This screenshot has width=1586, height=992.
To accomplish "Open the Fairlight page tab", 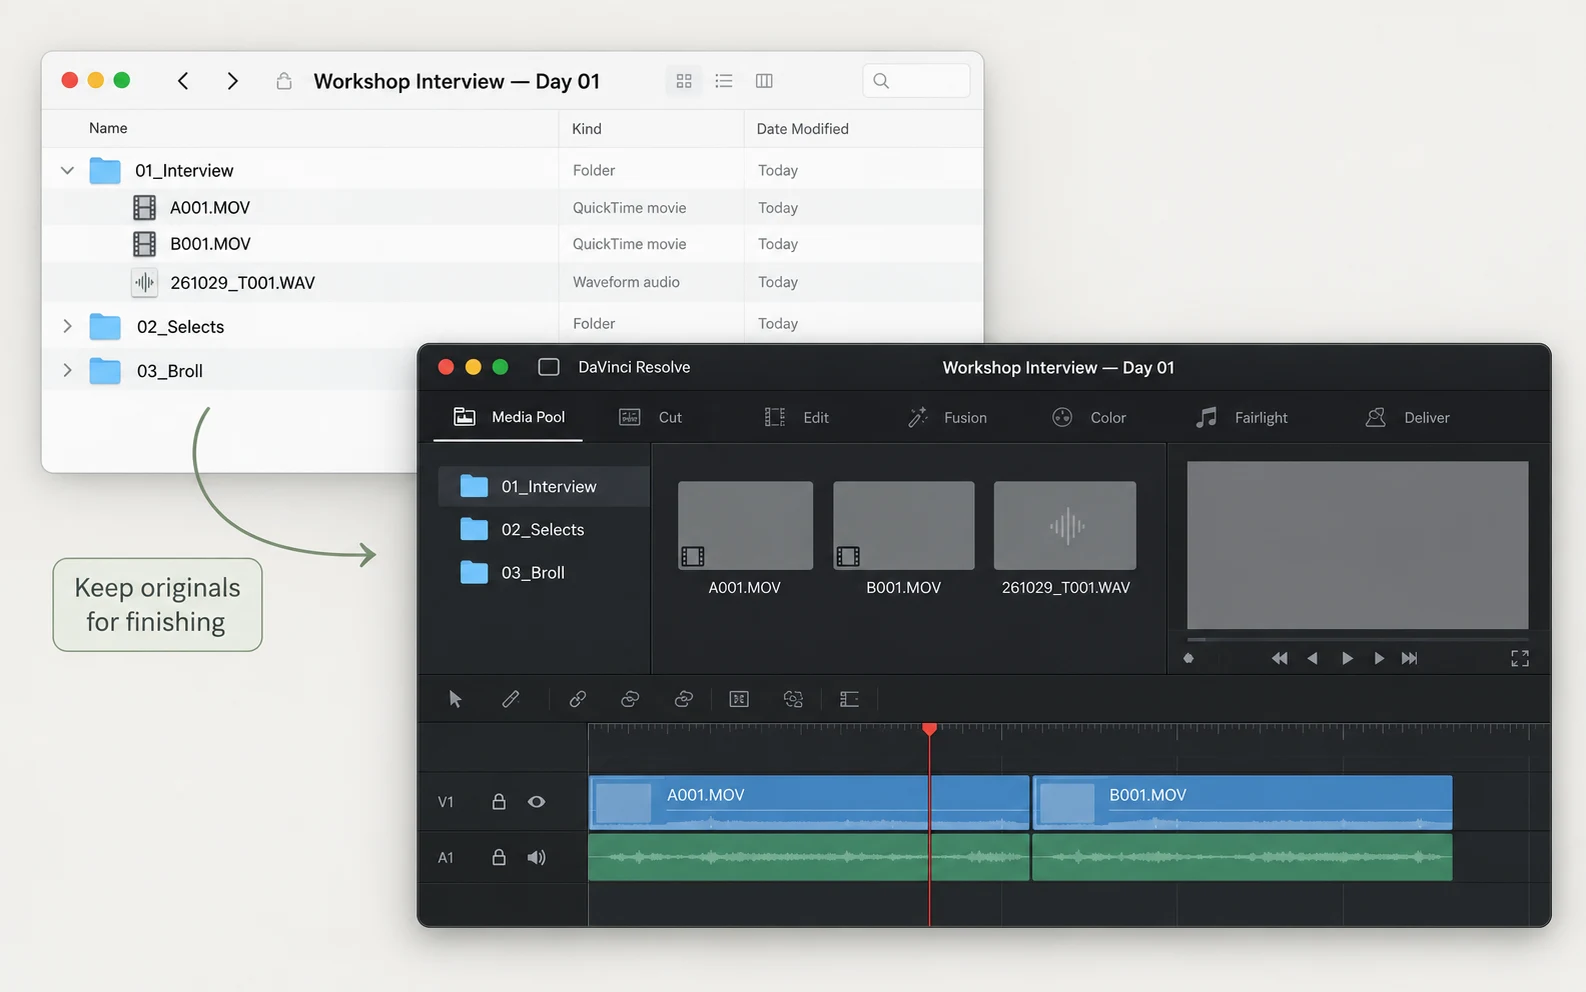I will pos(1242,417).
